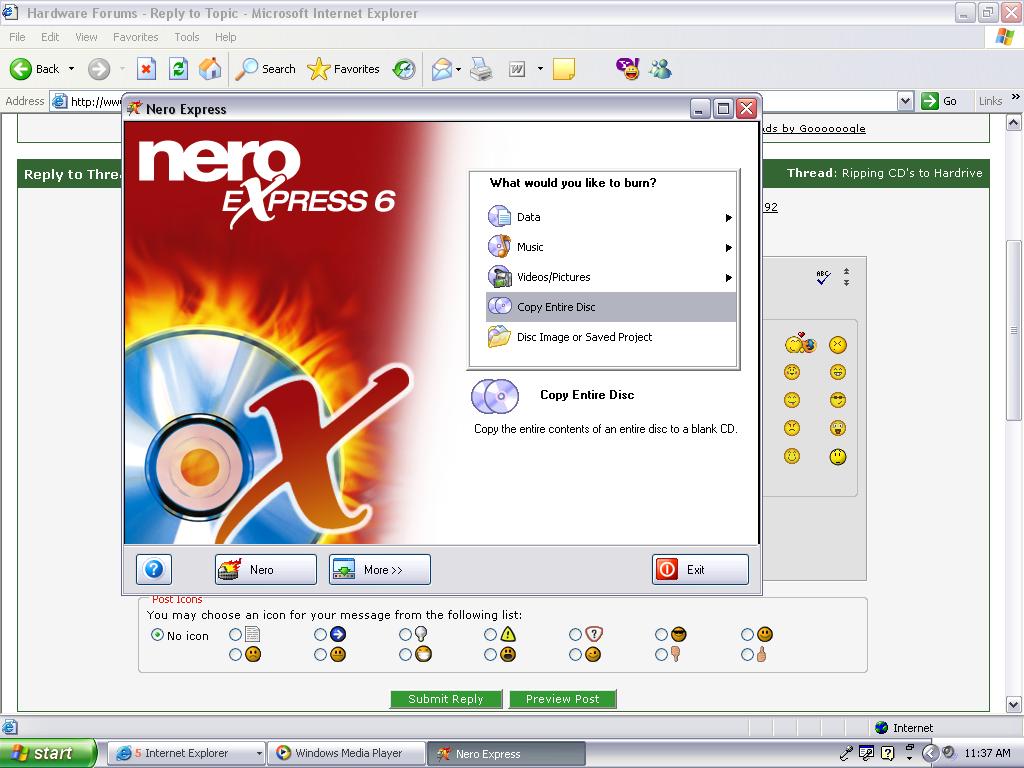Choose the Data burn option
The image size is (1024, 768).
(x=611, y=217)
